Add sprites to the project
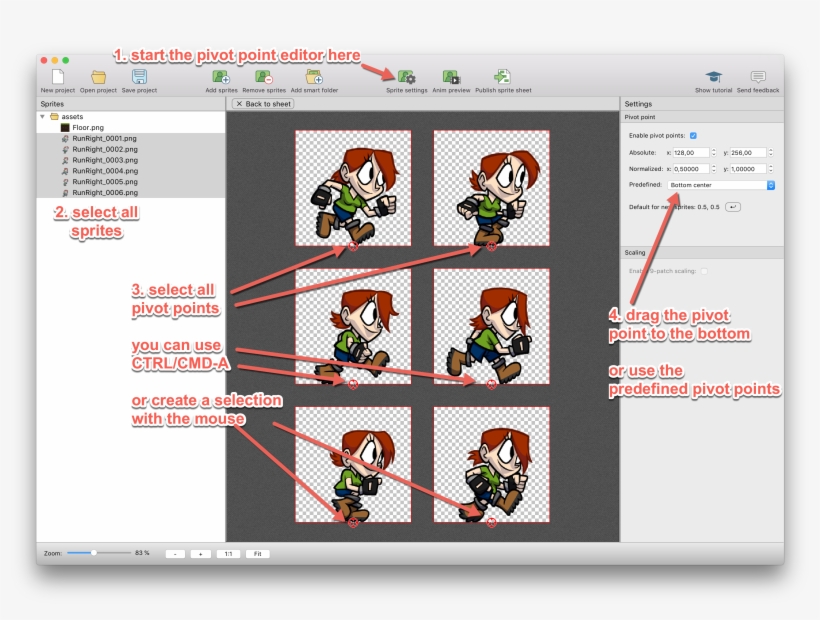The image size is (820, 620). click(x=220, y=76)
